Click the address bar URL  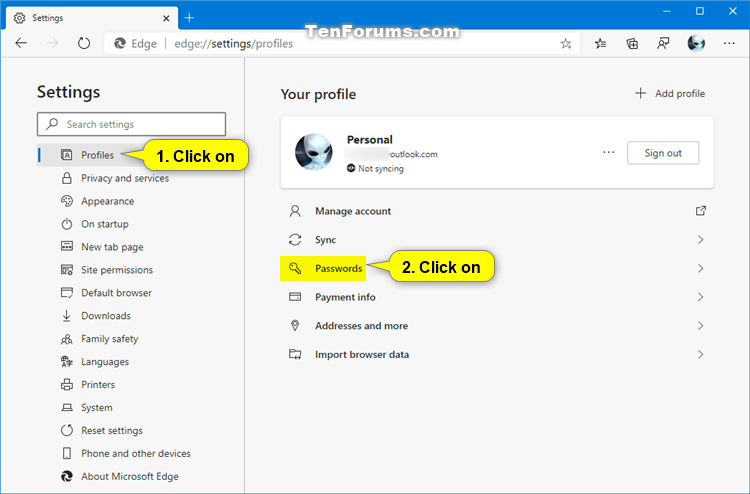[x=233, y=44]
